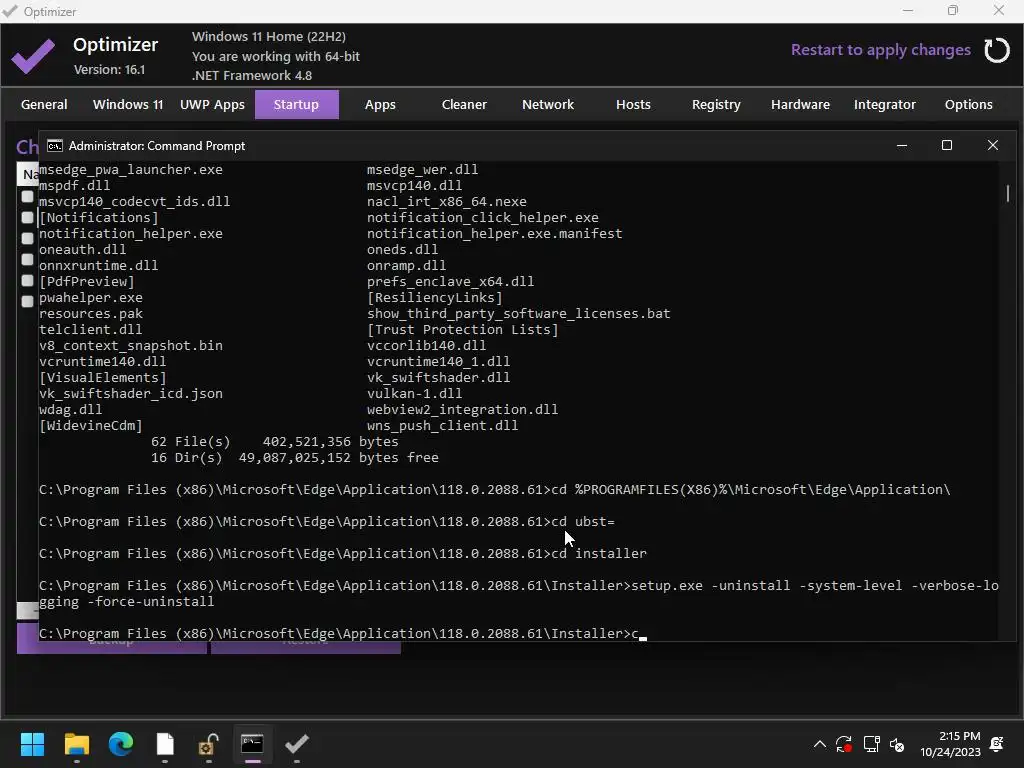Click the muted volume tray icon
Screen dimensions: 1024x768
[x=897, y=744]
